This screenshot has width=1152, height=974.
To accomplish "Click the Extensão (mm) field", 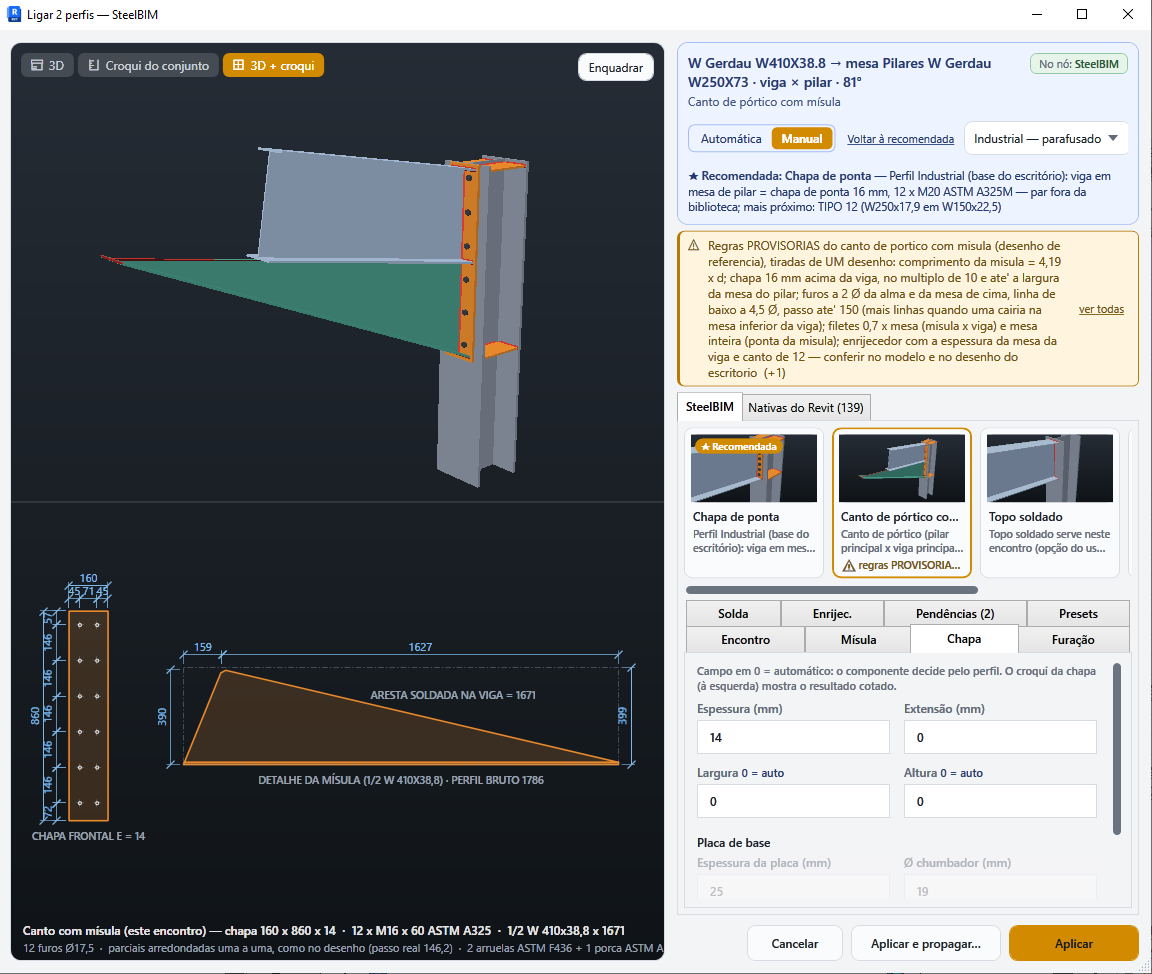I will pos(1000,737).
